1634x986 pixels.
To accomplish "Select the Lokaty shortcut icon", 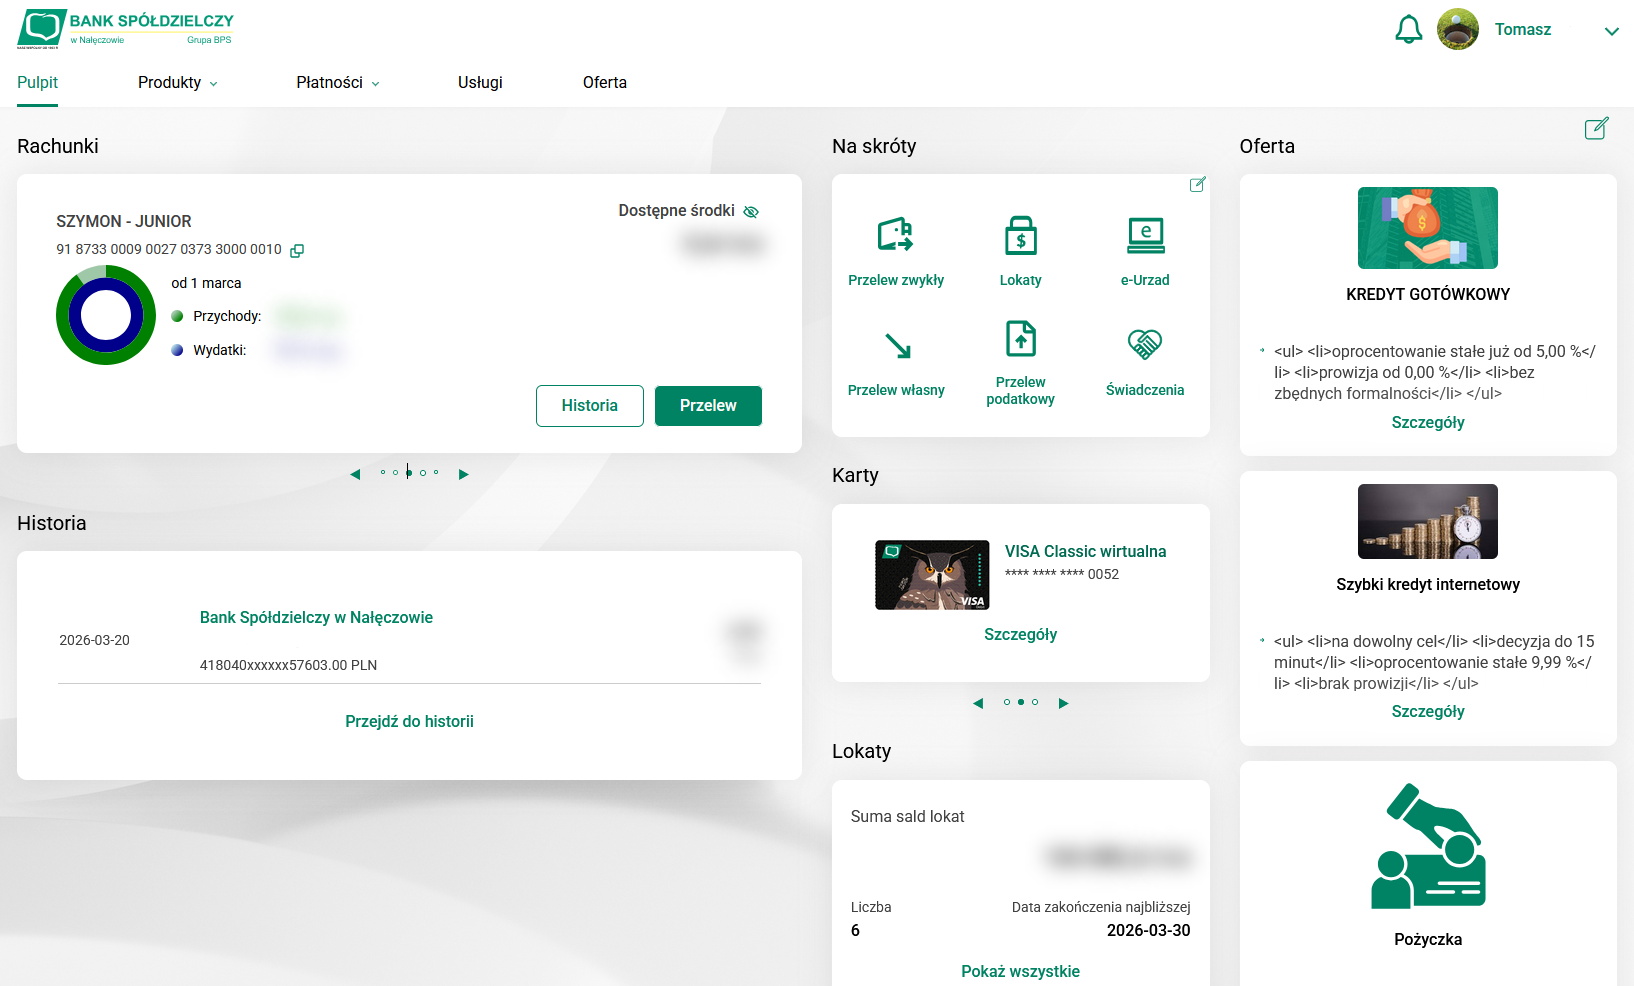I will click(1020, 238).
